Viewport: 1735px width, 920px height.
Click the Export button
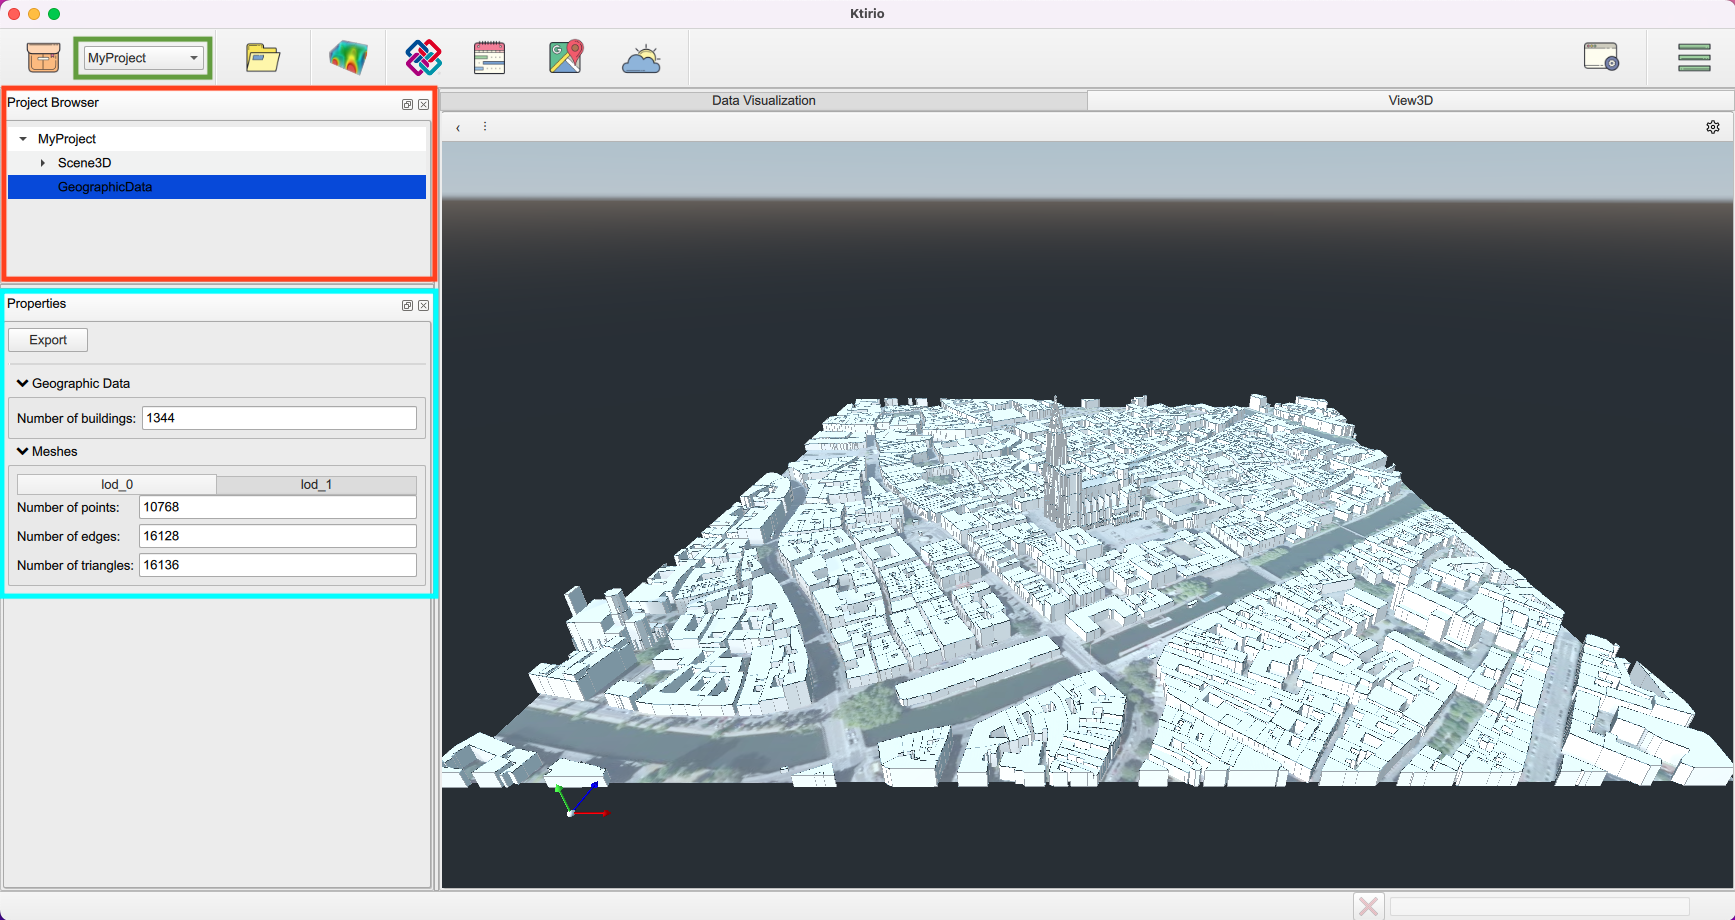click(x=48, y=340)
